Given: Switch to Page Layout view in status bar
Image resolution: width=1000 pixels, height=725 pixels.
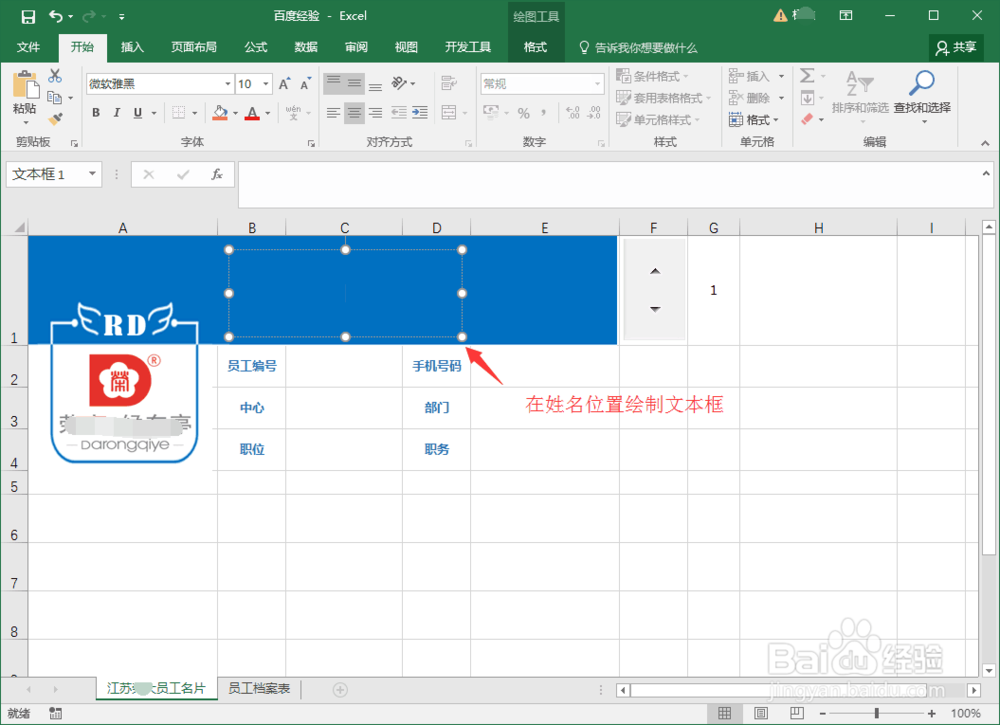Looking at the screenshot, I should tap(761, 713).
